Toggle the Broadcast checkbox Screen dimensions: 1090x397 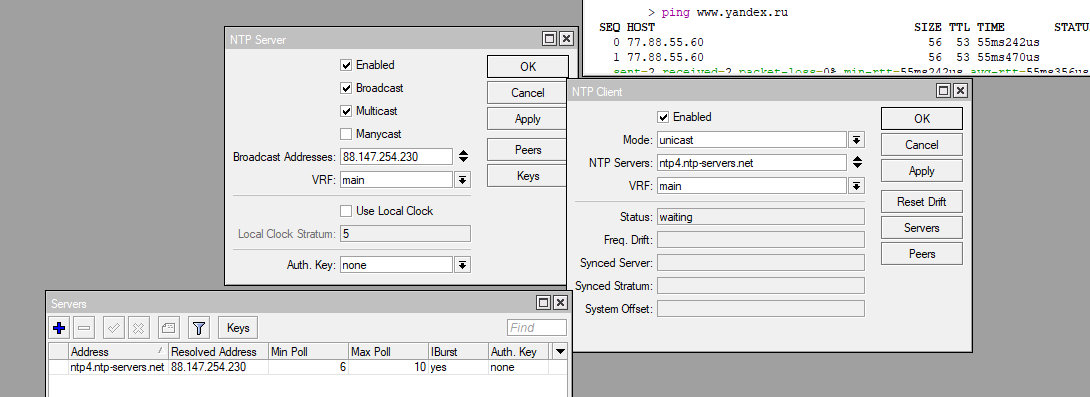tap(346, 88)
